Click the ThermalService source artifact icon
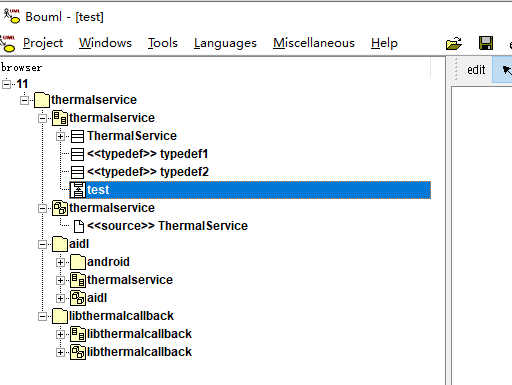 click(x=79, y=226)
